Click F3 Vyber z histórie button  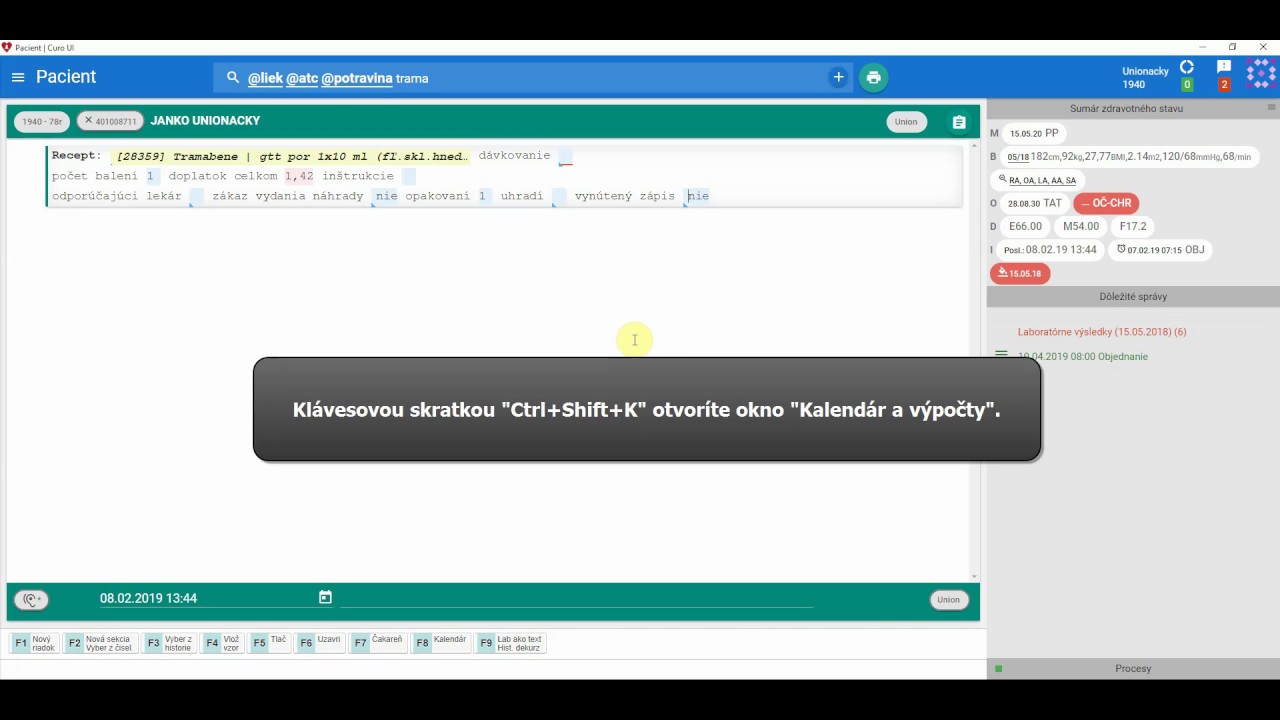169,643
